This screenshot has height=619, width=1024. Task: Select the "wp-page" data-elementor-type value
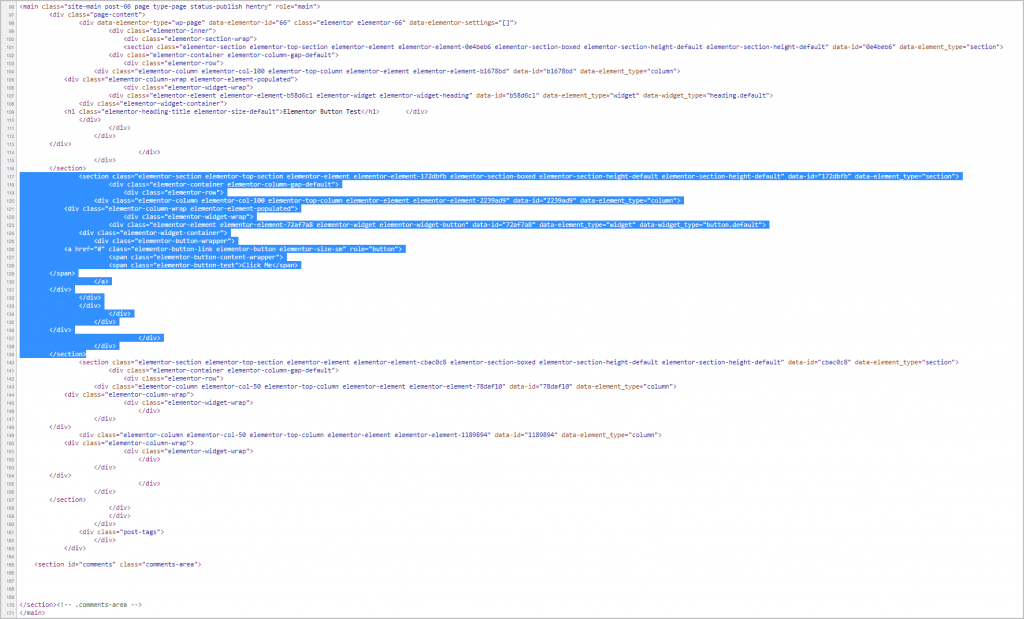pyautogui.click(x=186, y=23)
